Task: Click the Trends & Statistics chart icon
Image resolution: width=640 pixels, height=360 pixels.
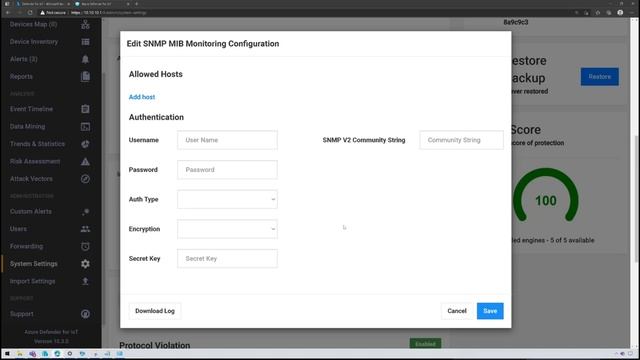Action: coord(85,144)
